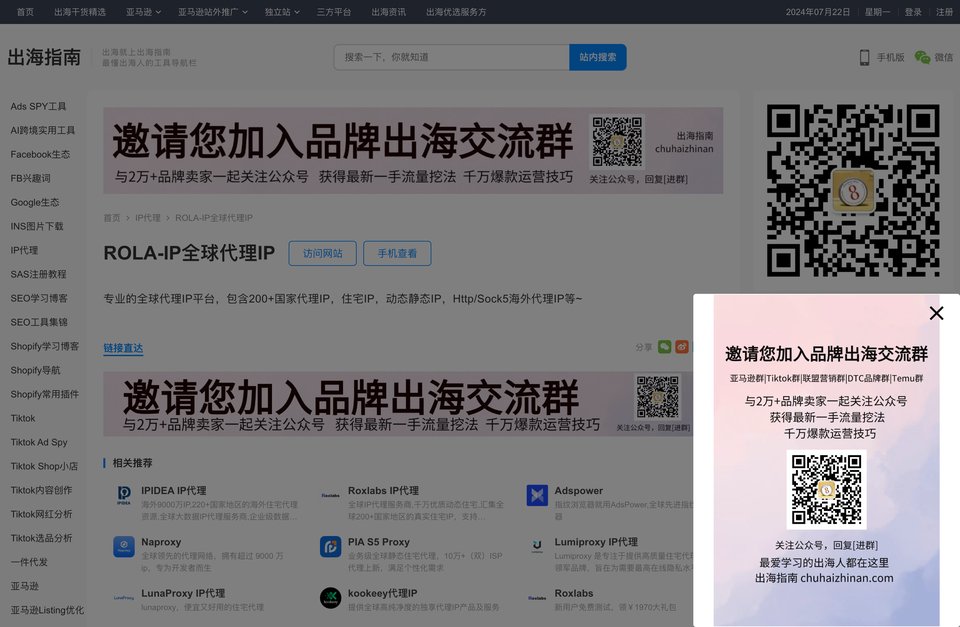Click 登录 to log in

point(913,12)
